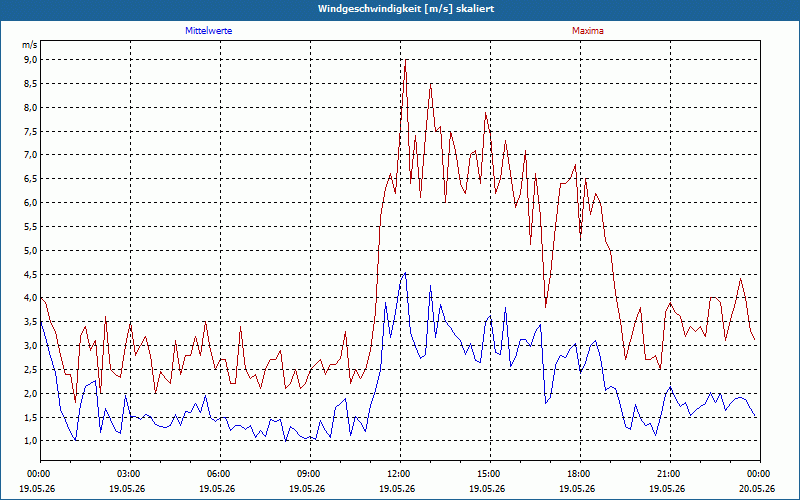Select the red Maxima legend label
The height and width of the screenshot is (500, 800).
(x=587, y=31)
